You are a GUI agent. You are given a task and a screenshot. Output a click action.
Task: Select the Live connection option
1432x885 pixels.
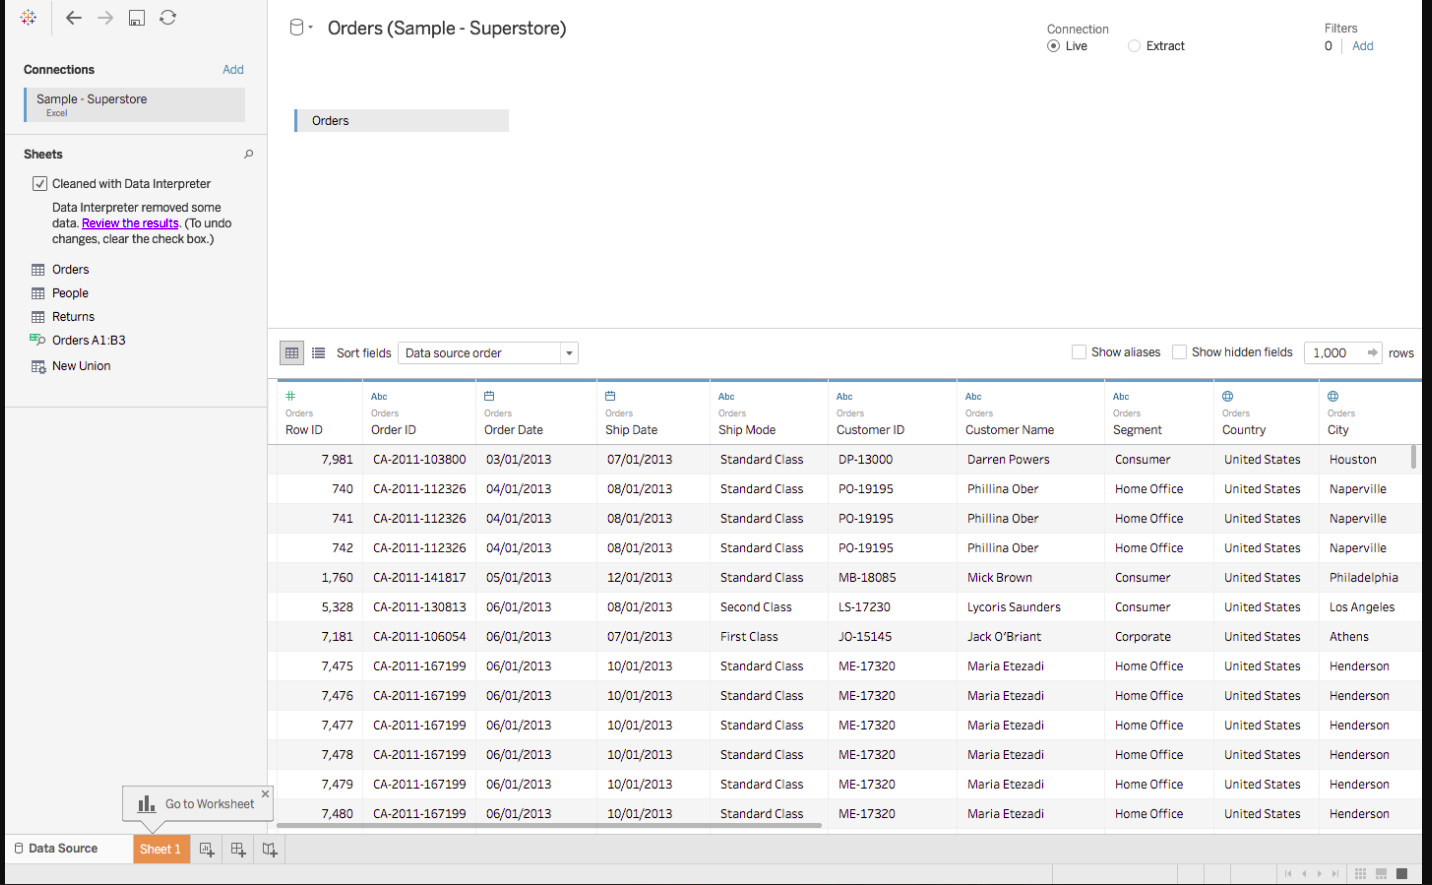[x=1053, y=46]
